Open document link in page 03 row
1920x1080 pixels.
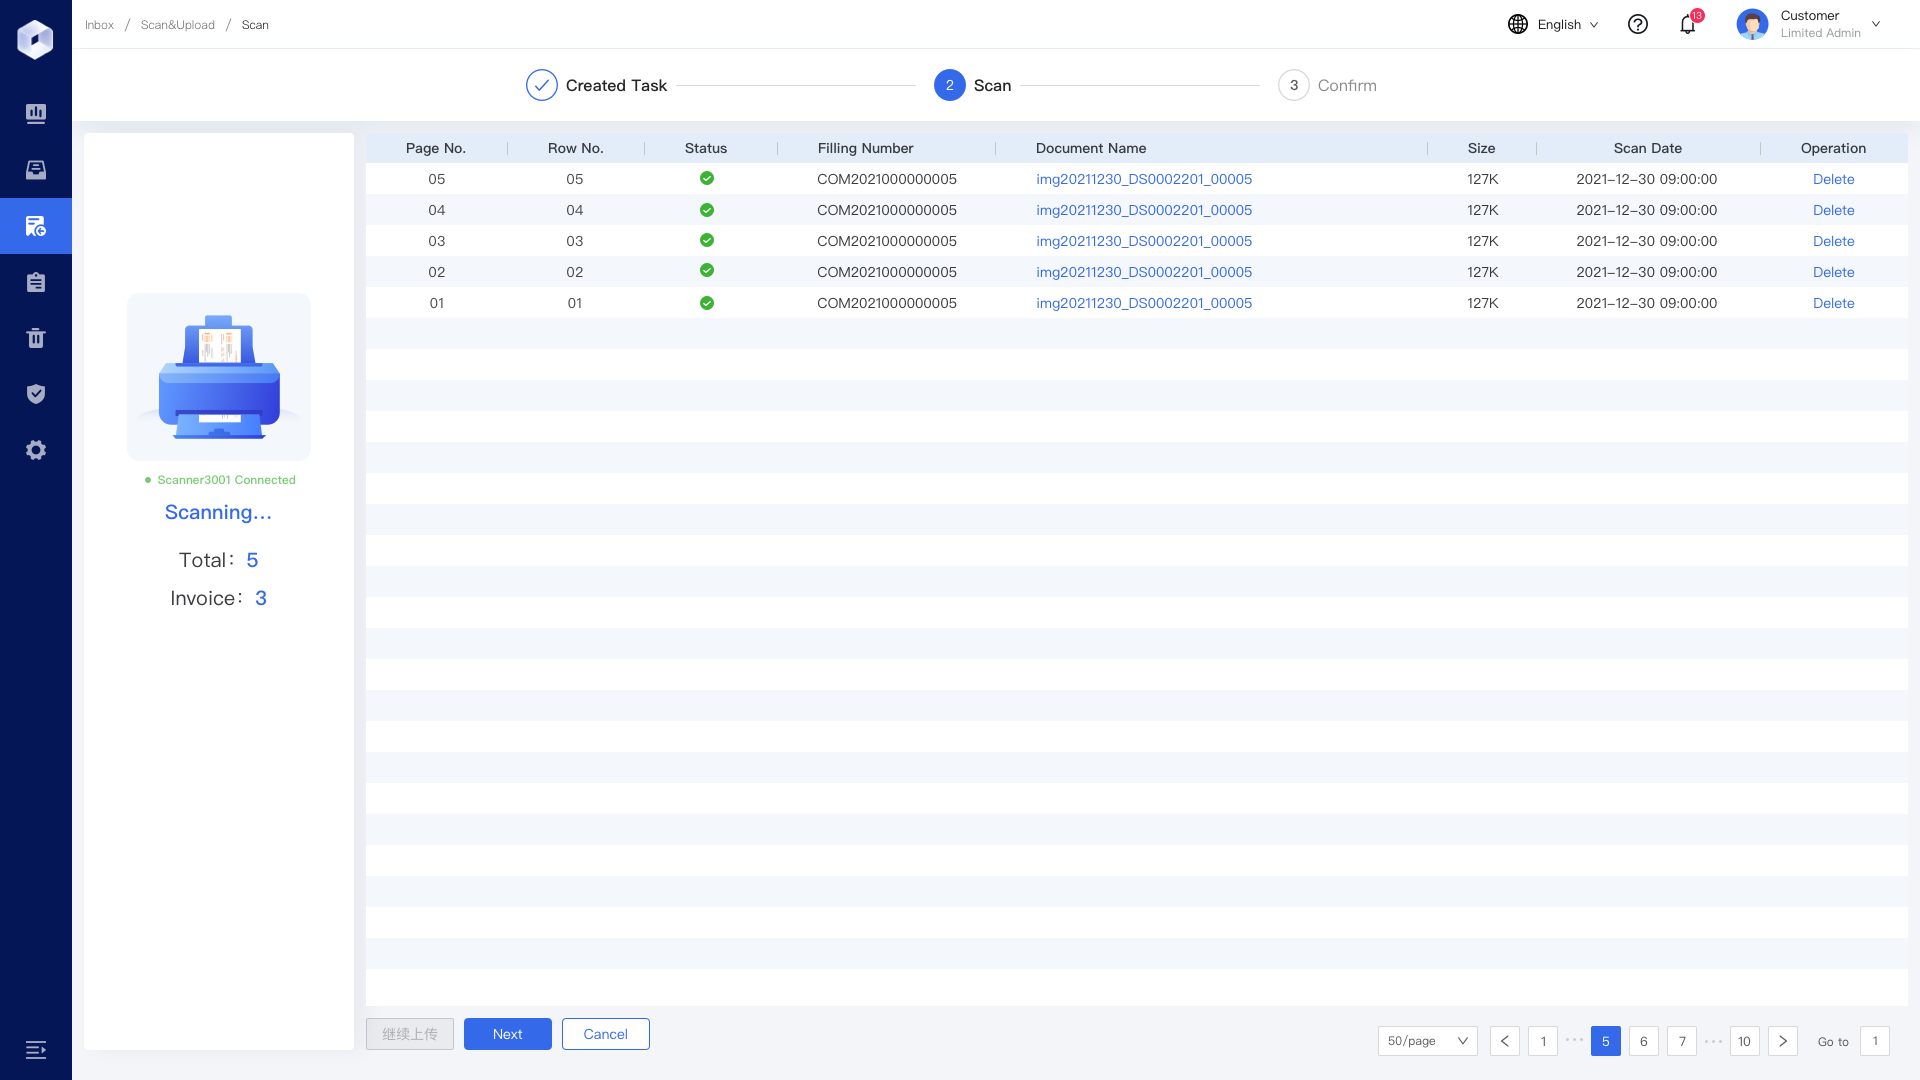coord(1144,241)
